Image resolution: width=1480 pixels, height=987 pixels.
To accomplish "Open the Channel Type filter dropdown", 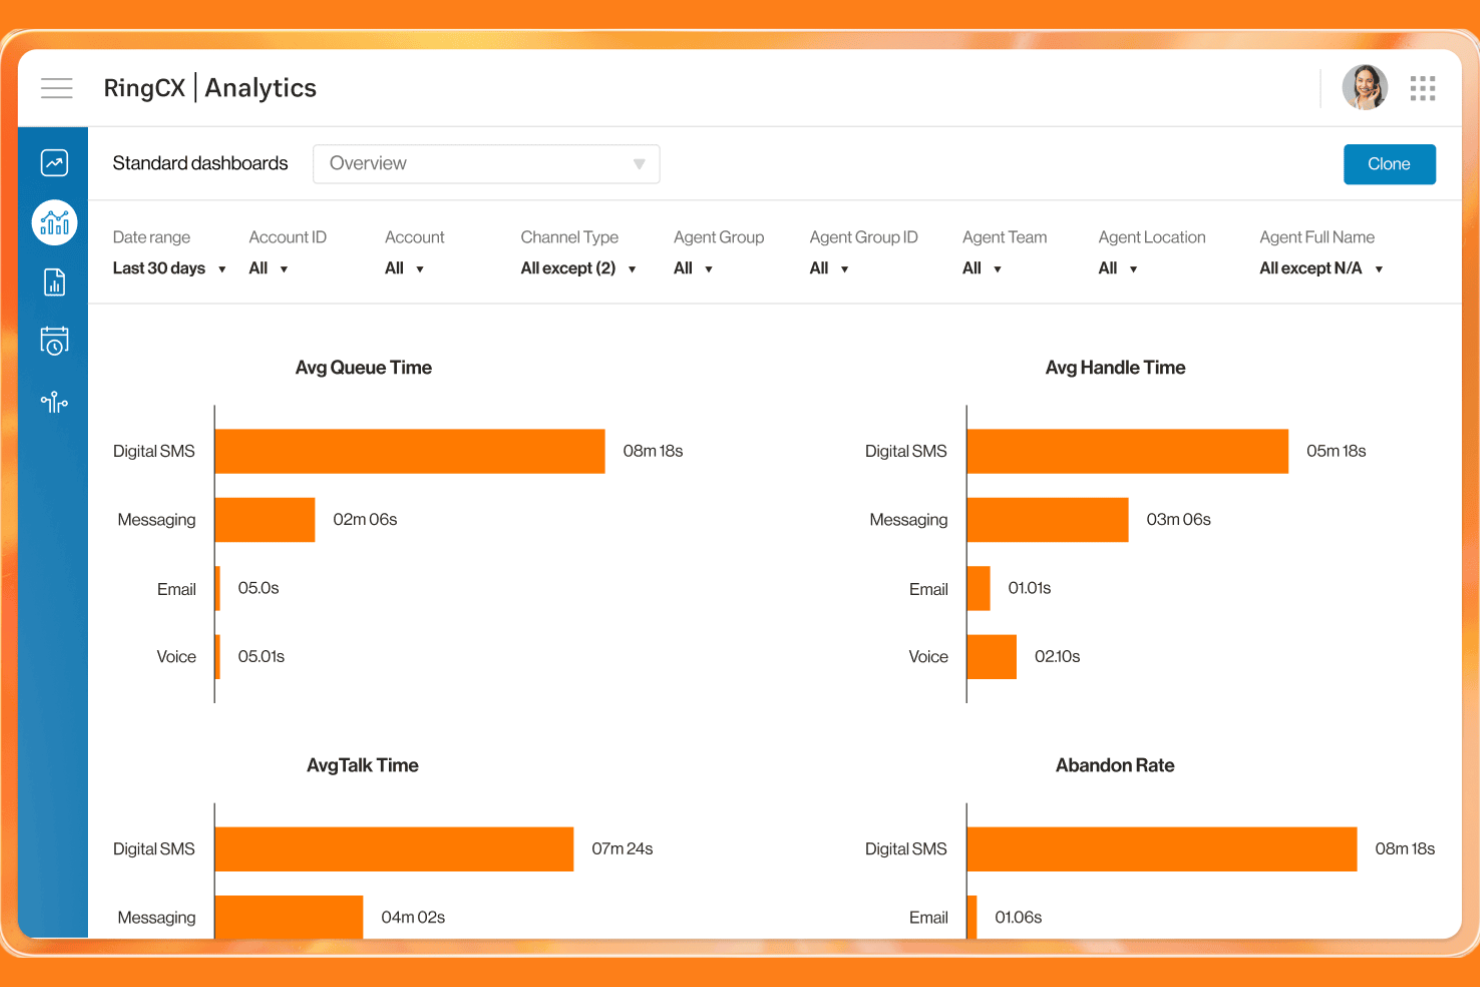I will [578, 268].
